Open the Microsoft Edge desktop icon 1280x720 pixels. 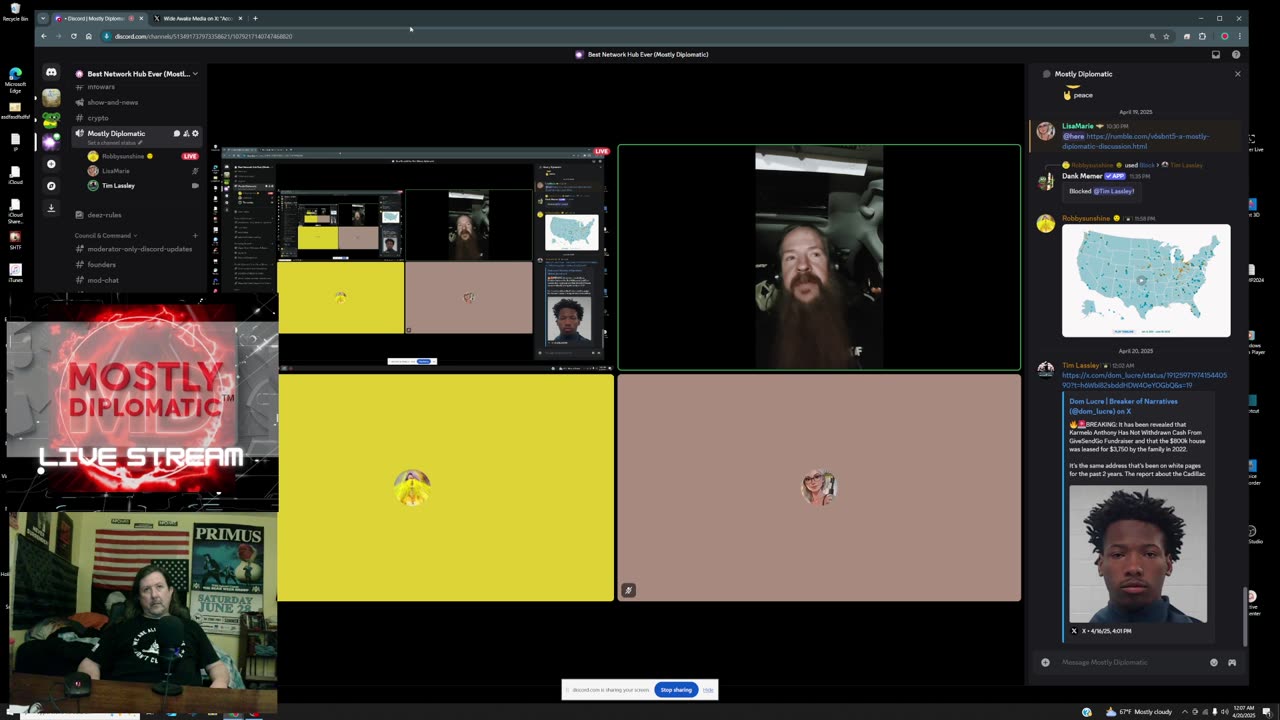tap(15, 79)
